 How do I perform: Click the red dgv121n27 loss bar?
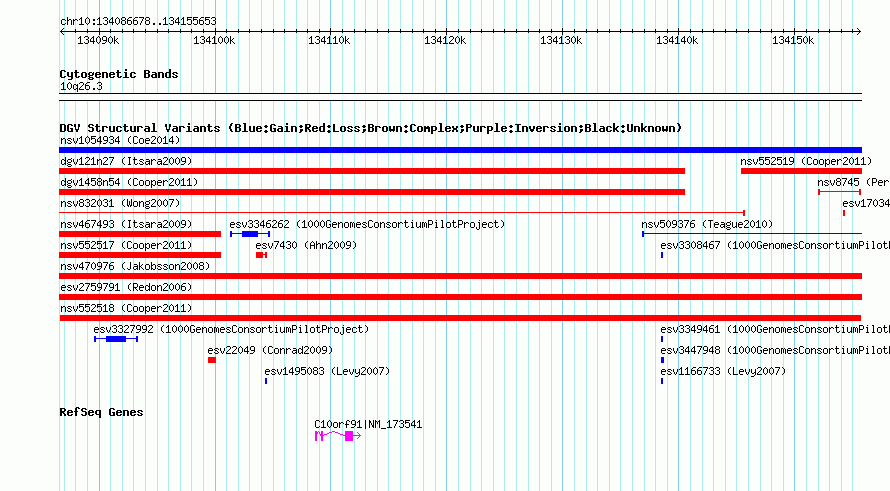(372, 171)
